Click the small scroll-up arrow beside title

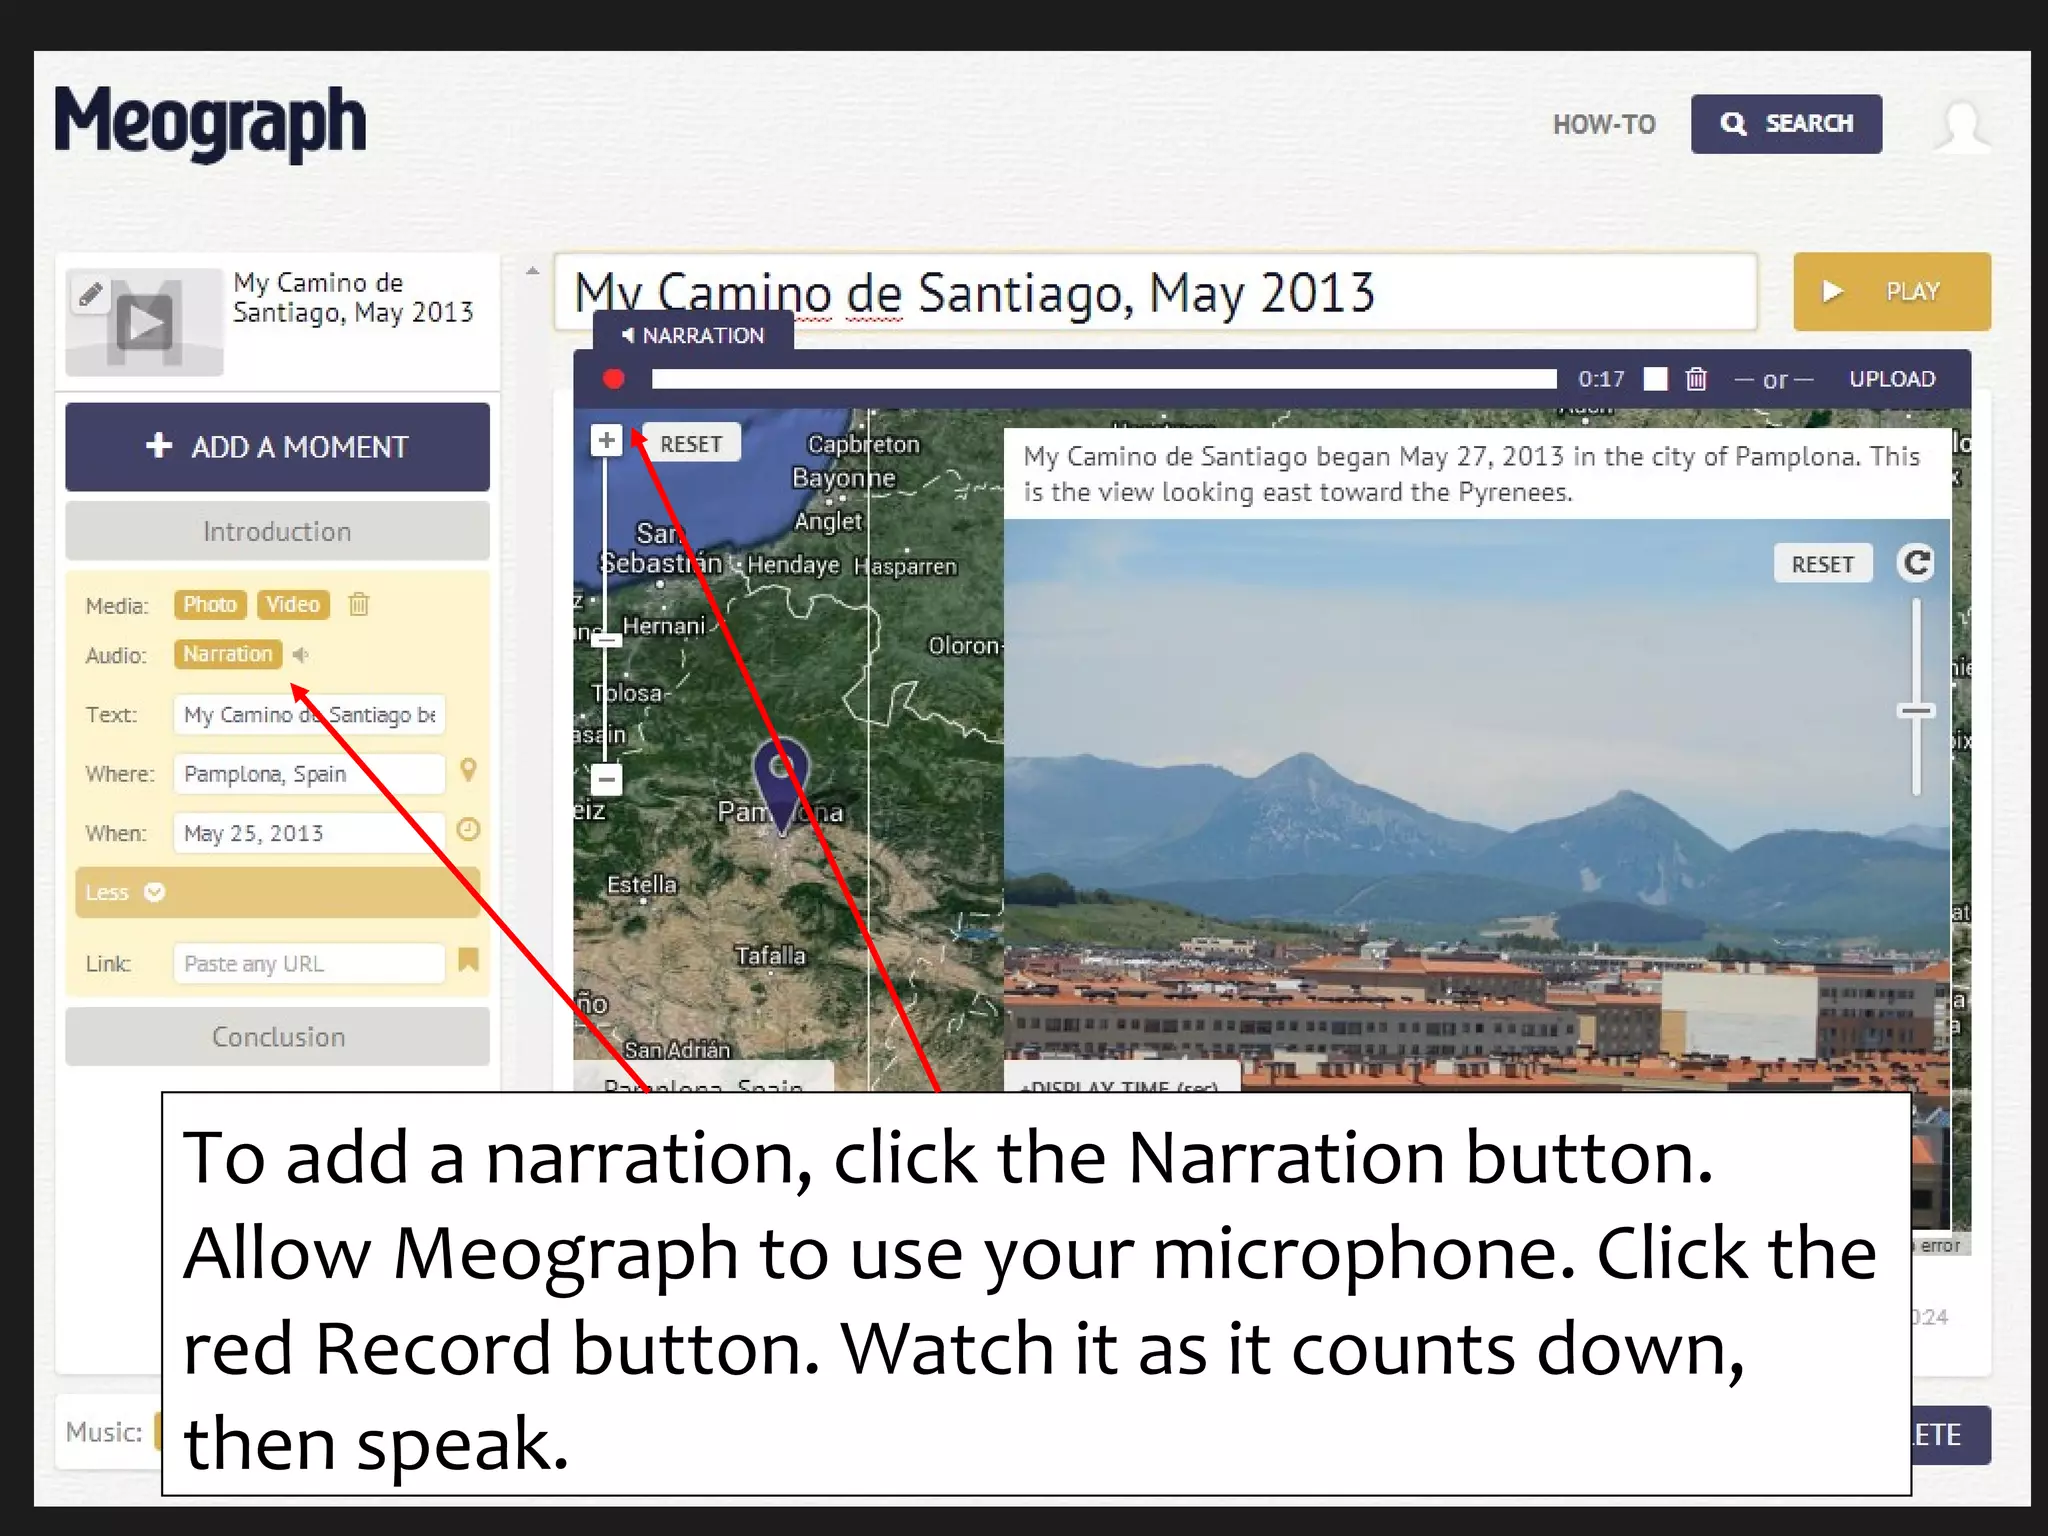point(533,271)
